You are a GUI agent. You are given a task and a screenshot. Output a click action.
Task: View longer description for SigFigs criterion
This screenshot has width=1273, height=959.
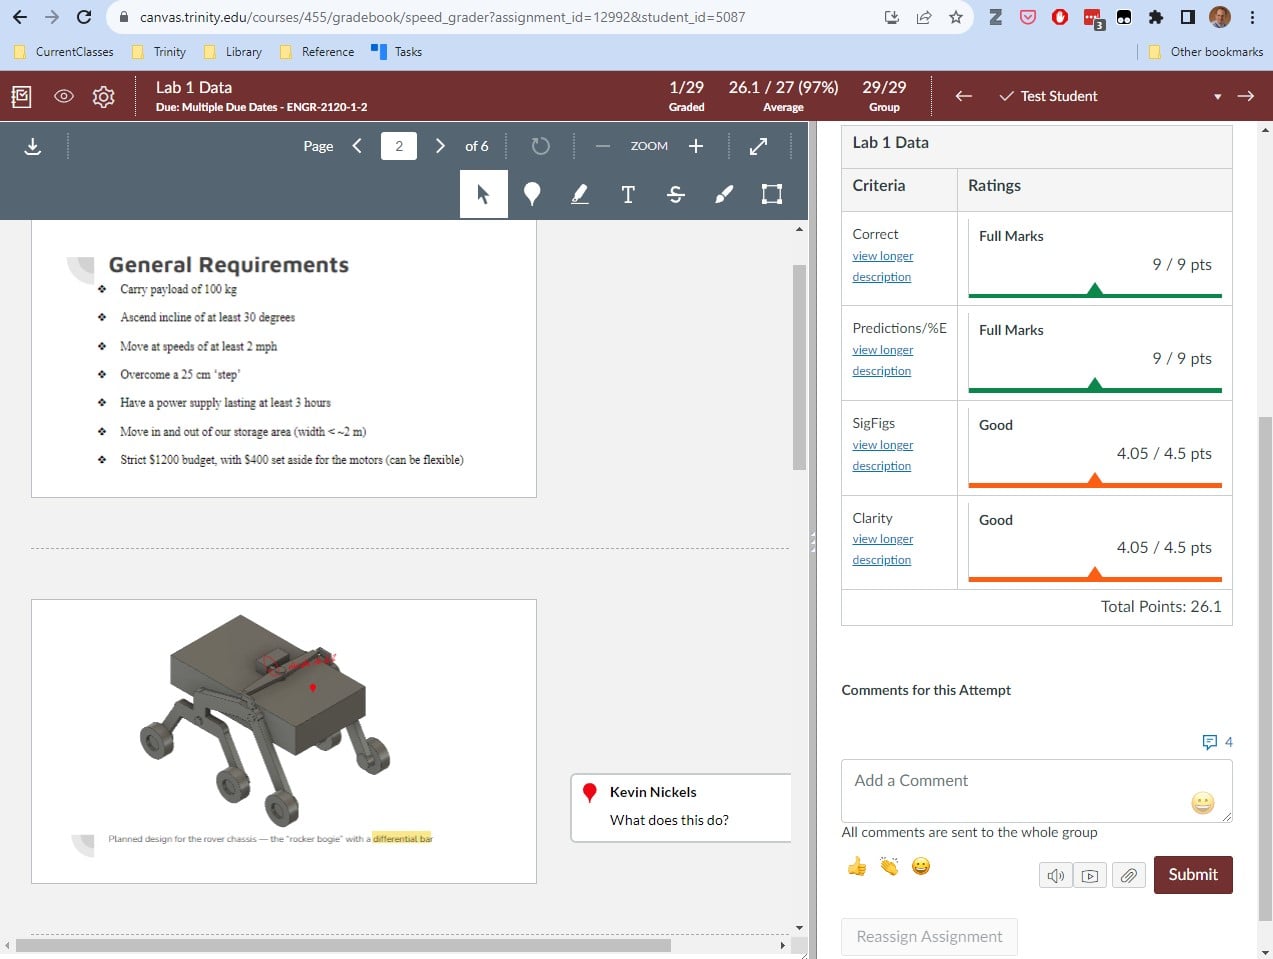pos(882,455)
